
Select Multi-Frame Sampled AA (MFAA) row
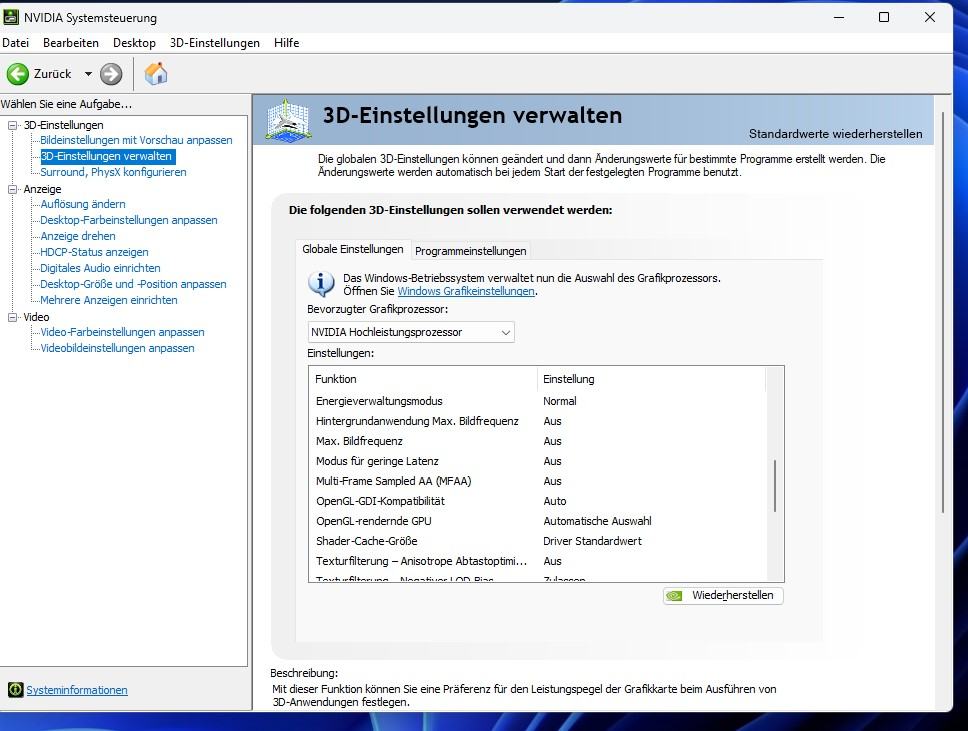pyautogui.click(x=537, y=481)
